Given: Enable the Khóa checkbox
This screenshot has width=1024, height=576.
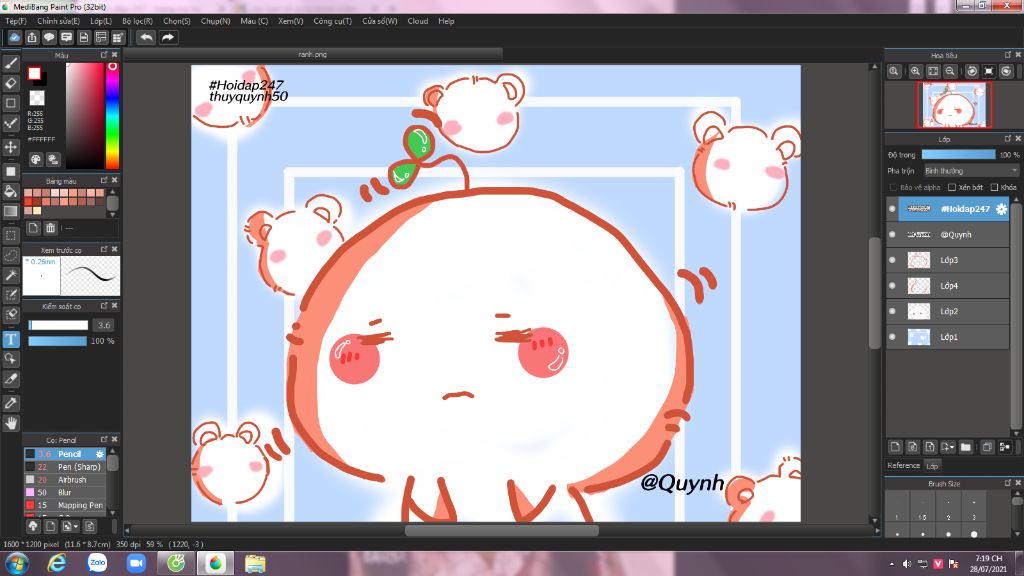Looking at the screenshot, I should tap(995, 187).
